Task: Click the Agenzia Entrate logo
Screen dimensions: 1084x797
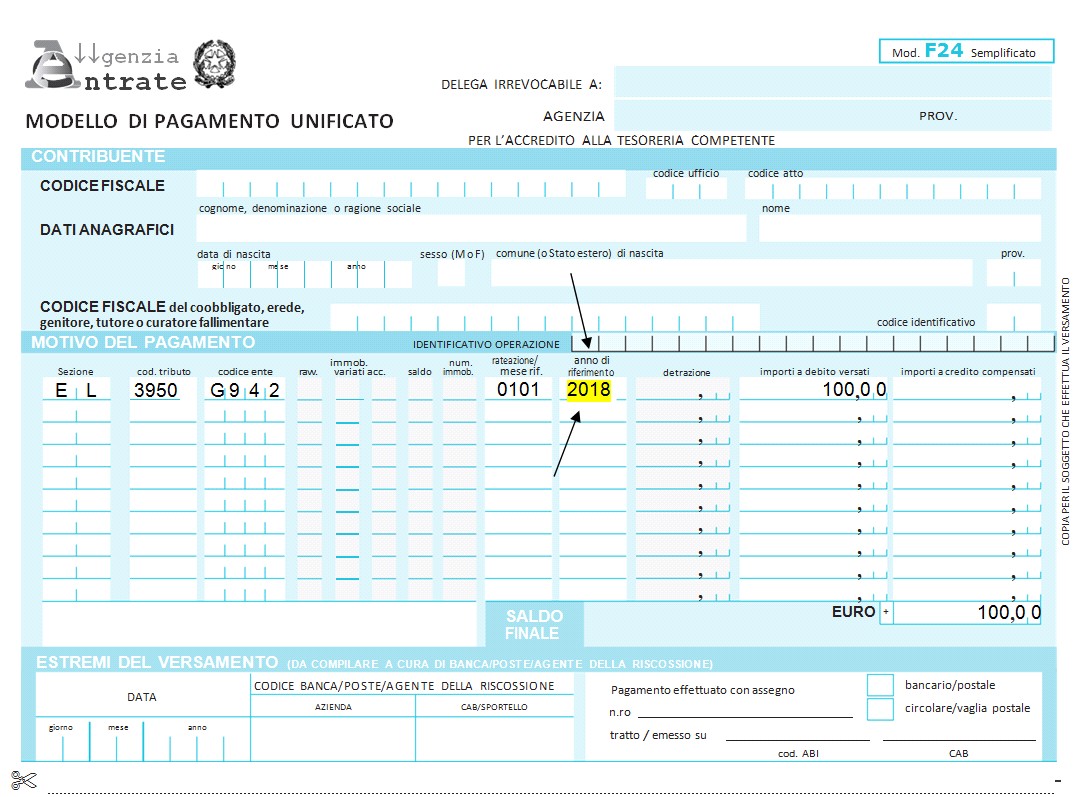Action: click(x=104, y=66)
